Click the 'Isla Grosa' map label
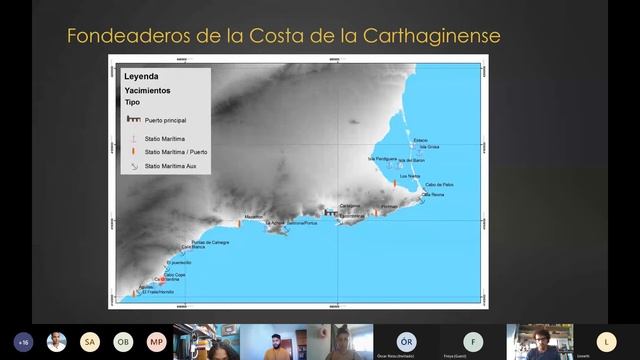 pyautogui.click(x=429, y=147)
